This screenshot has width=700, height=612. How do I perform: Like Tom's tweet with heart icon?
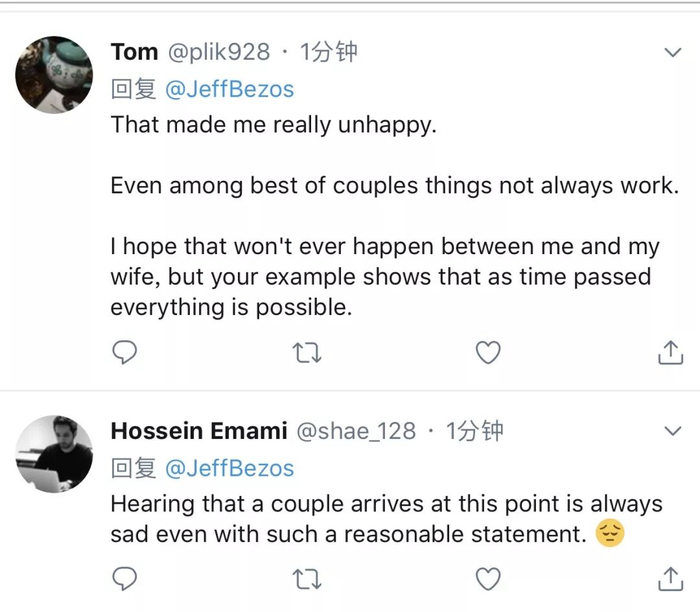pyautogui.click(x=487, y=352)
